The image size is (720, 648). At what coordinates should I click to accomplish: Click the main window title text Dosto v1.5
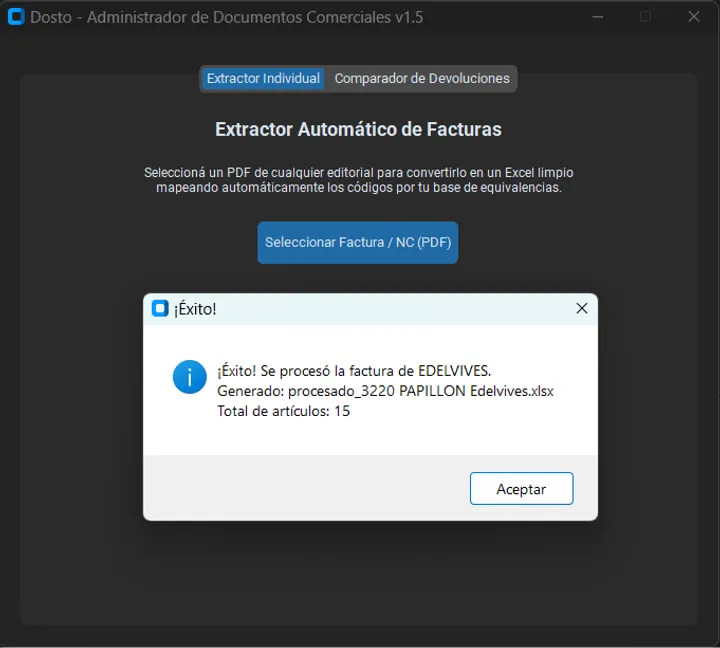(x=226, y=17)
